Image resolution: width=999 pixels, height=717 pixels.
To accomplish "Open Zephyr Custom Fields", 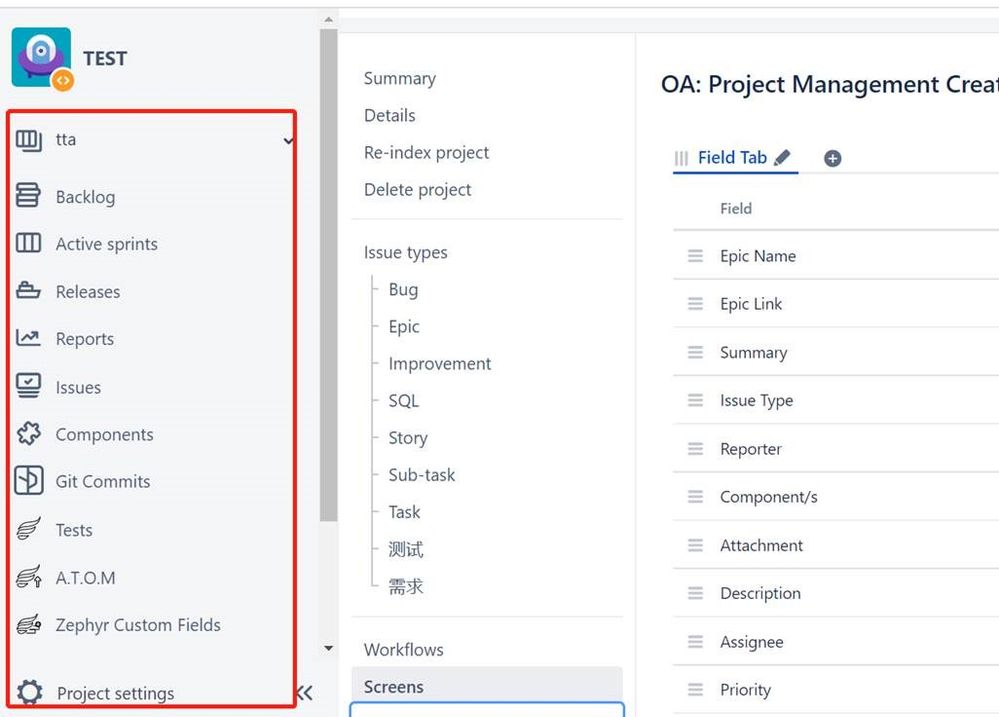I will 138,625.
